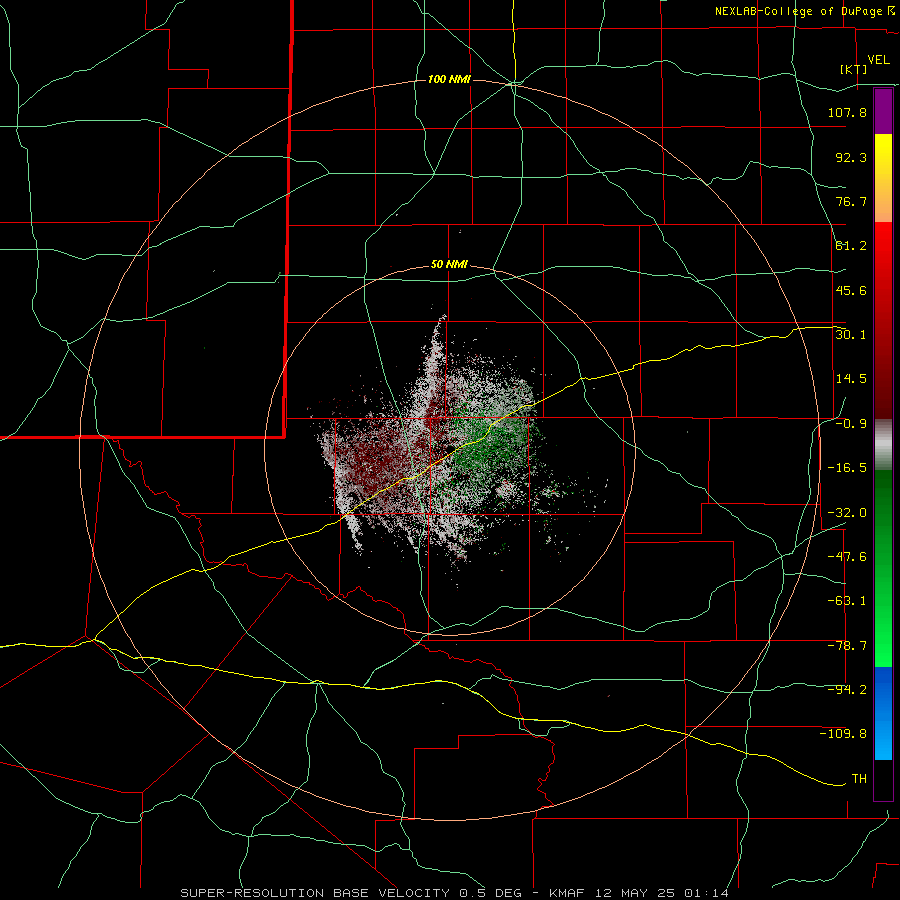Screen dimensions: 900x900
Task: Select the -63.1 scale value
Action: tap(847, 601)
